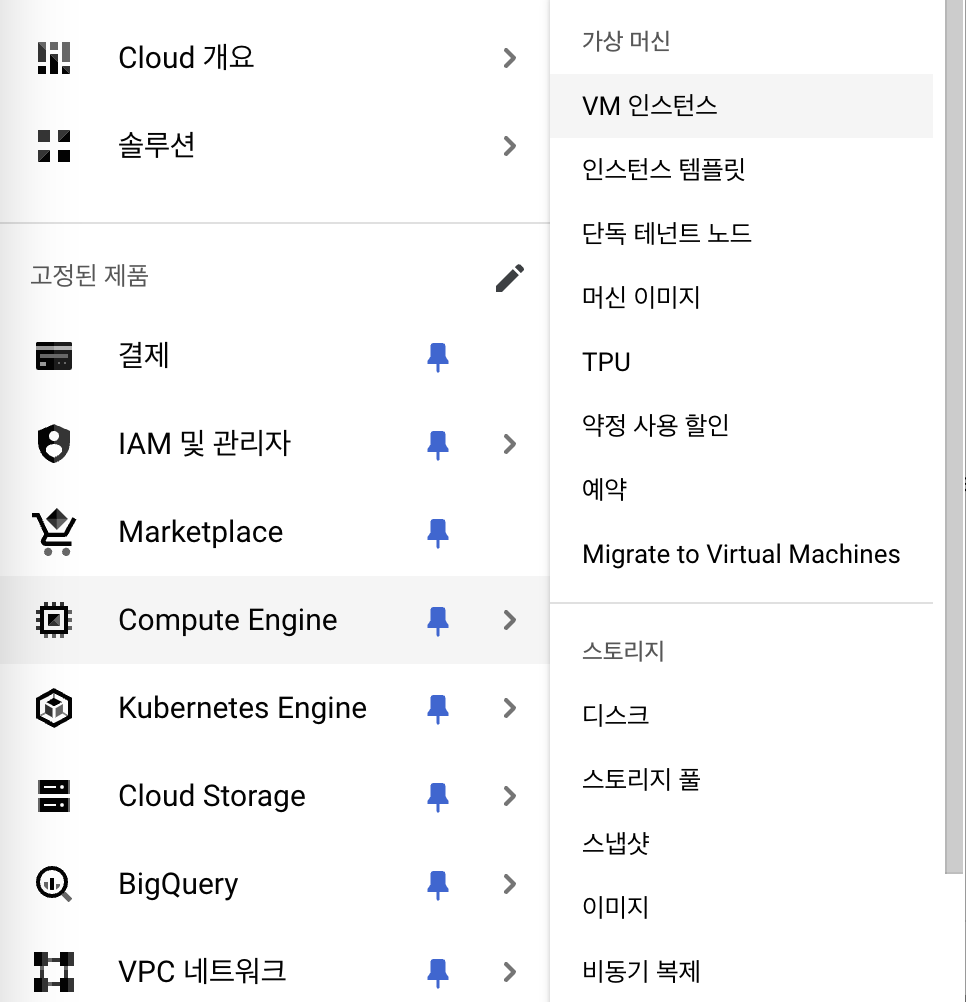Screen dimensions: 966x1002
Task: Click the Cloud Storage label
Action: pos(212,796)
